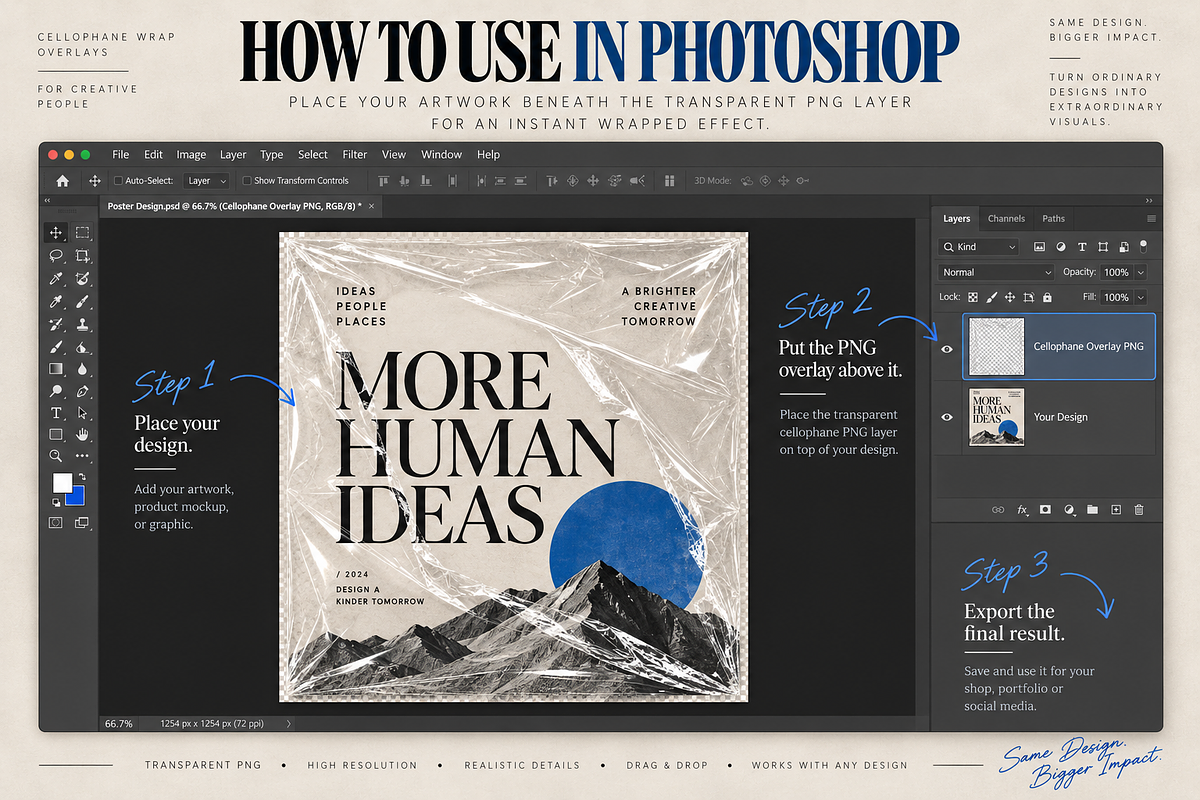Select the Lasso tool
This screenshot has height=800, width=1200.
point(56,256)
